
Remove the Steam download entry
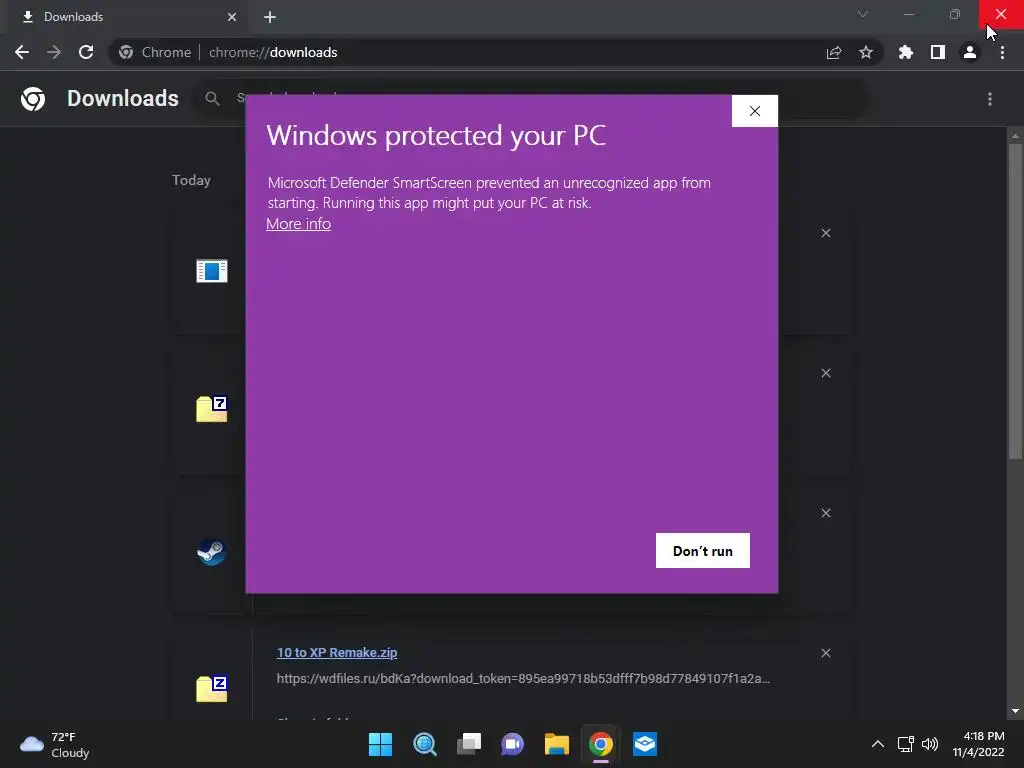(x=826, y=513)
